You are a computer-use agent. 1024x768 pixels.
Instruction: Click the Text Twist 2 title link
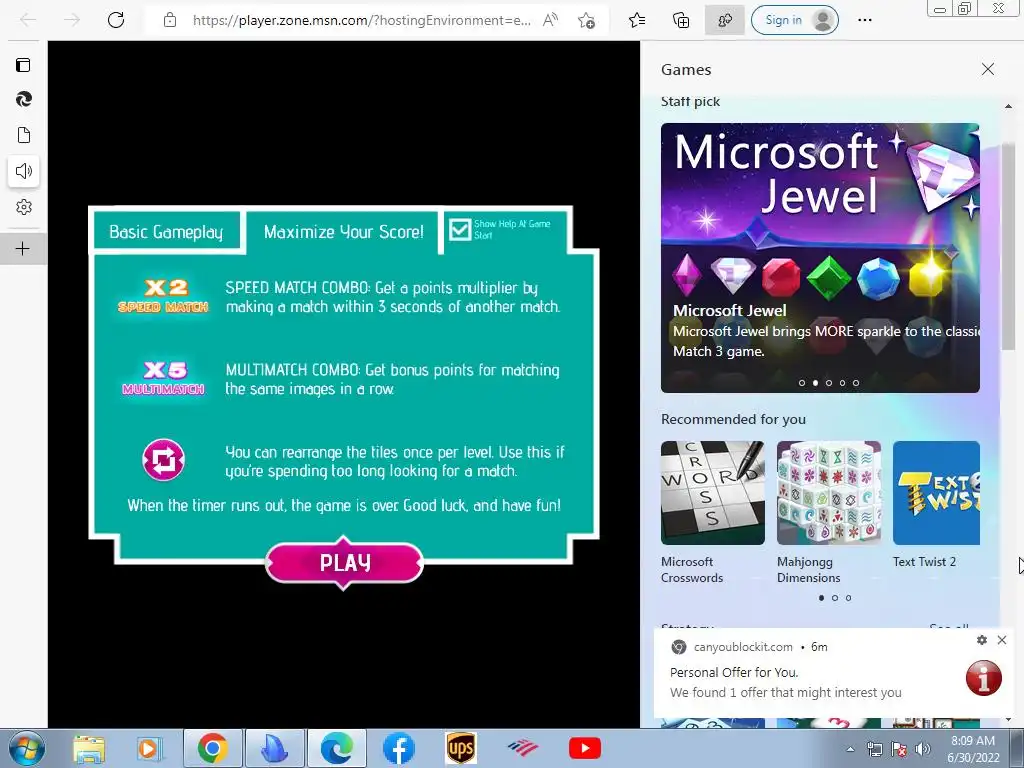coord(924,562)
